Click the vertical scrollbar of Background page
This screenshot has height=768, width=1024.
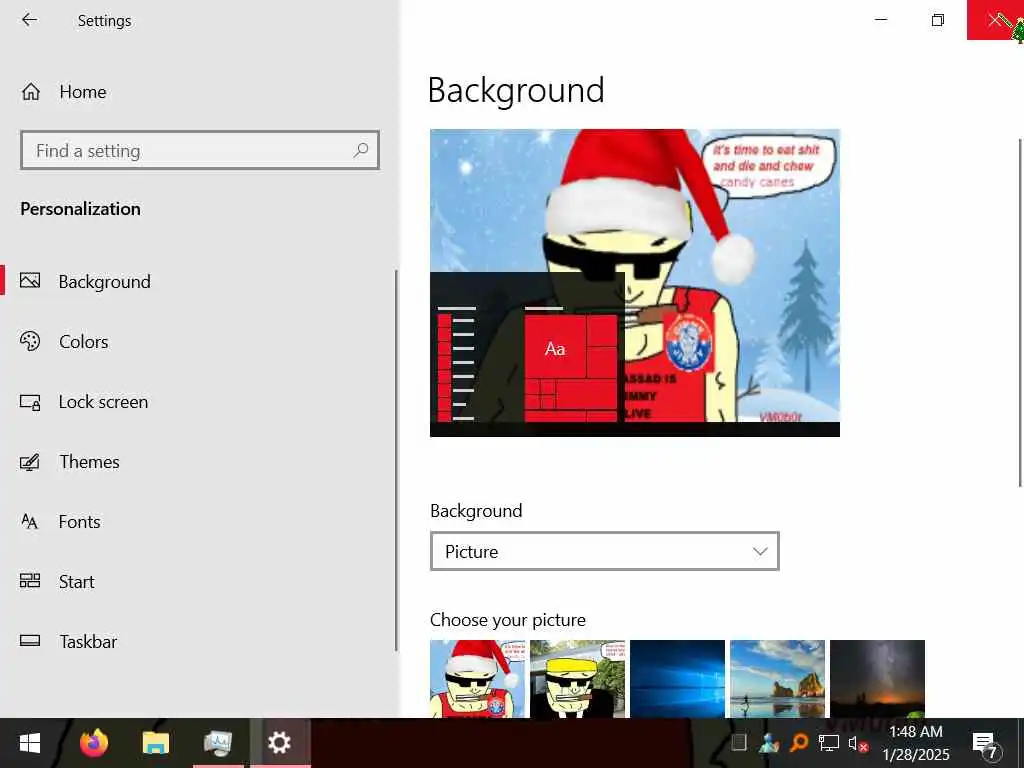pos(1020,312)
